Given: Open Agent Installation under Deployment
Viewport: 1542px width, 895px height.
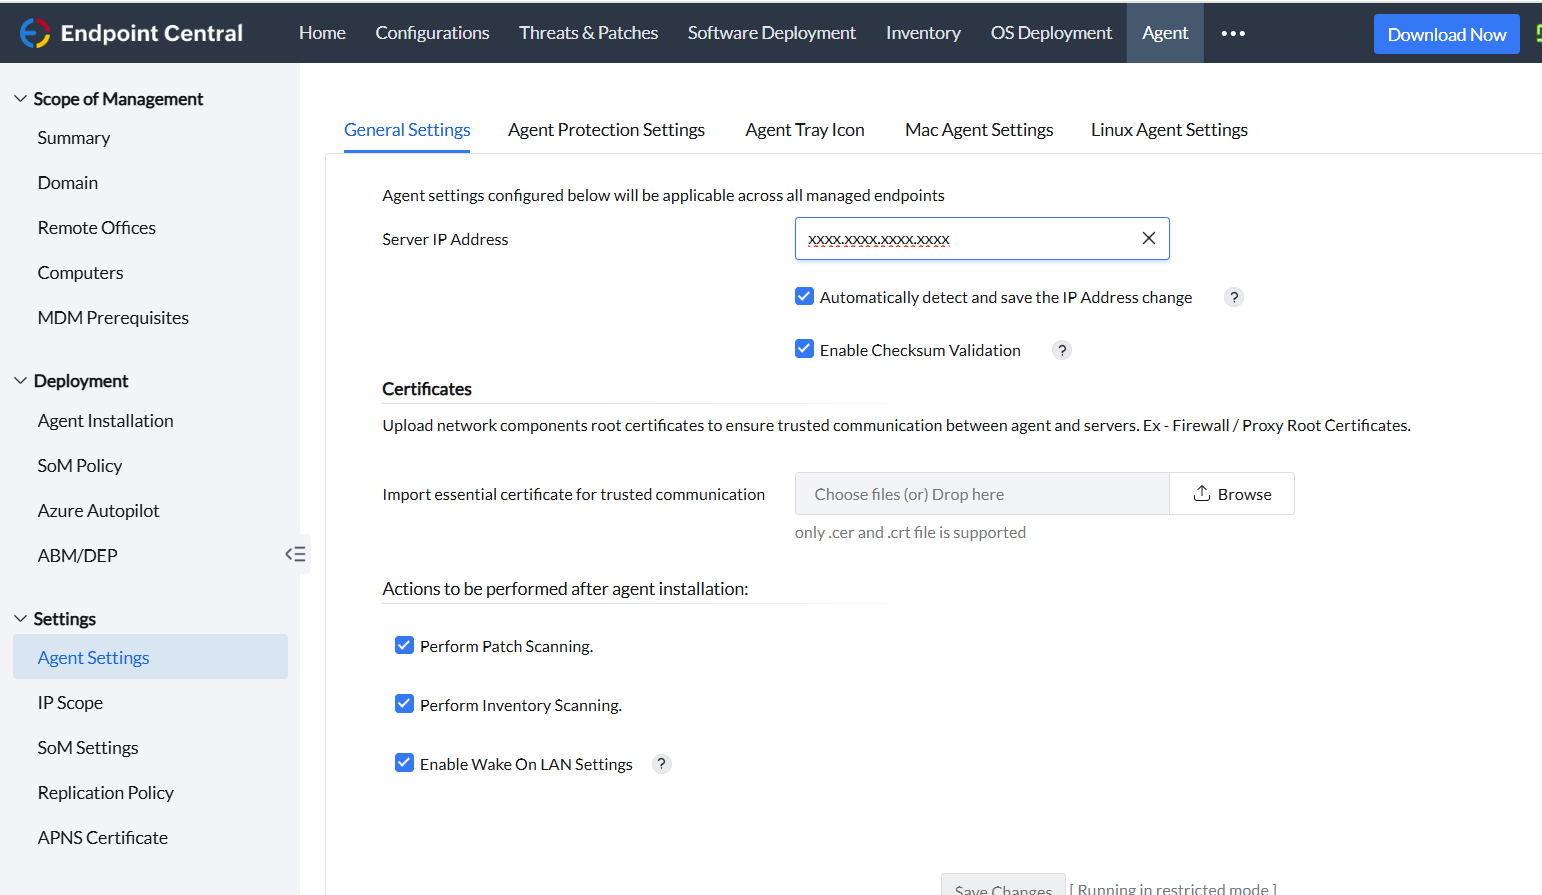Looking at the screenshot, I should [x=105, y=421].
